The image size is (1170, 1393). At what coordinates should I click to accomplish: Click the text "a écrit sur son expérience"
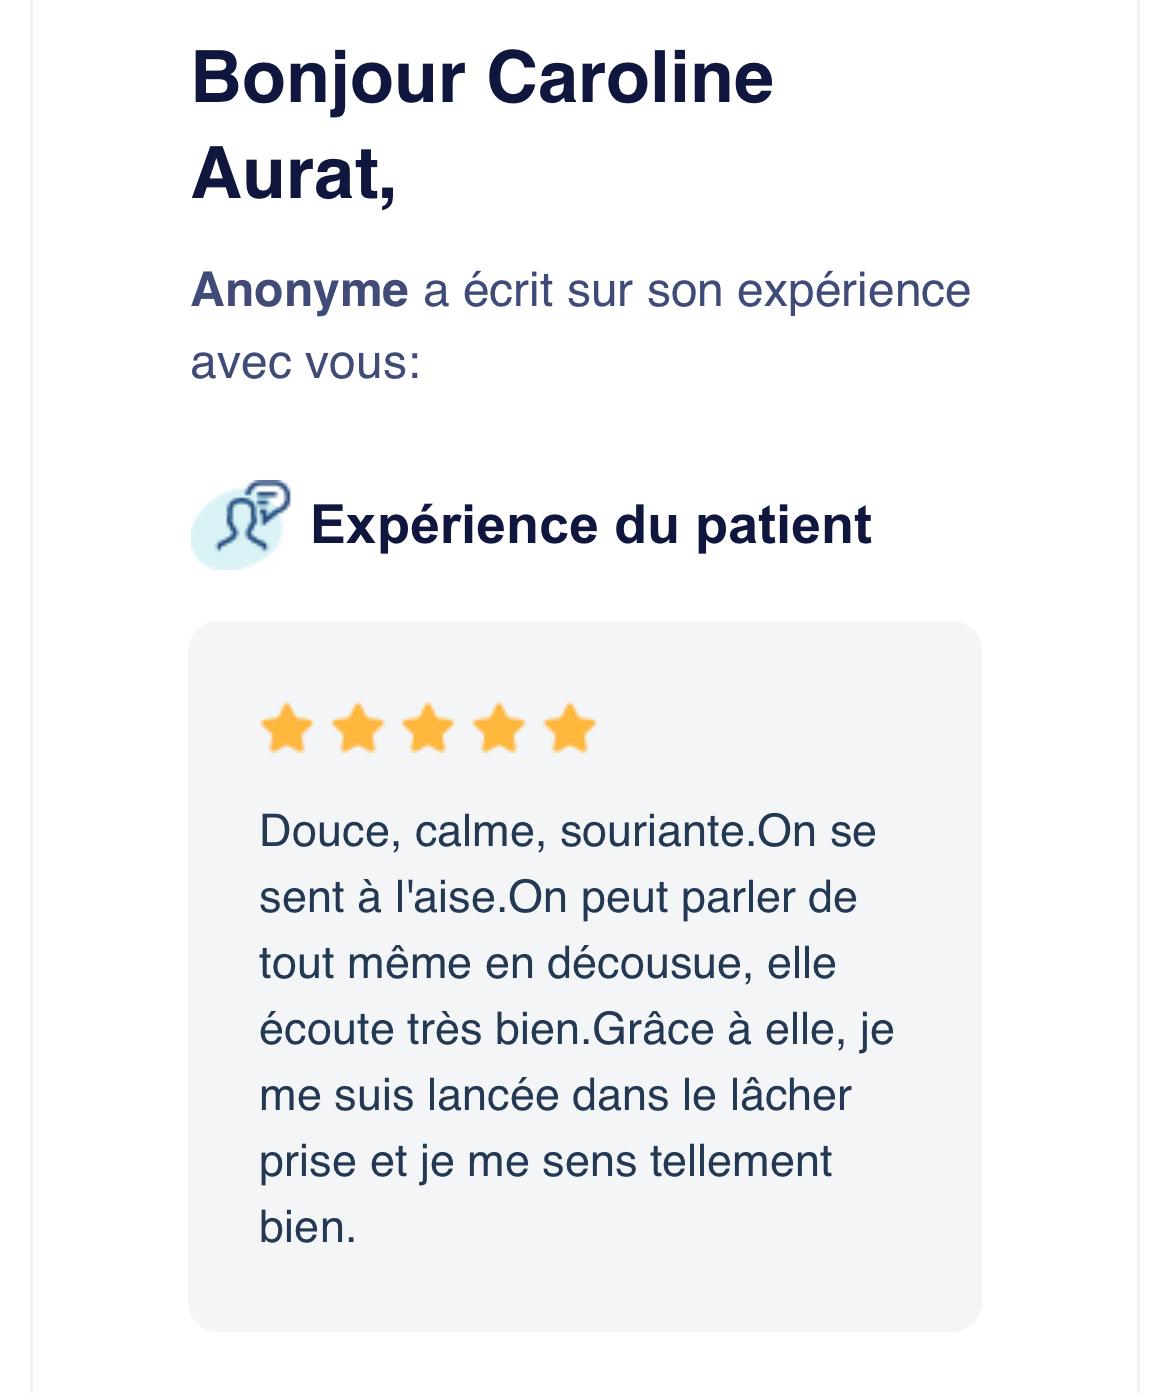pos(697,291)
